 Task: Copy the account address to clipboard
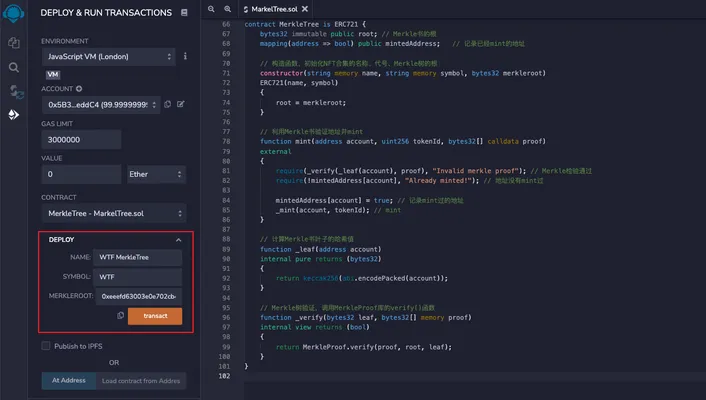pyautogui.click(x=167, y=104)
